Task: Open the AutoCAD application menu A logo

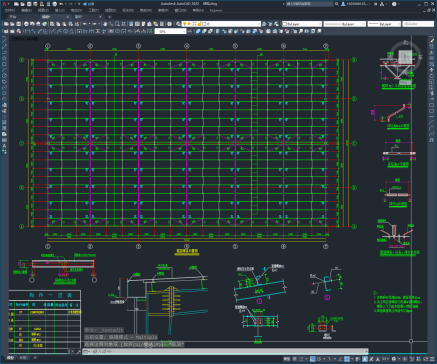Action: pos(4,4)
